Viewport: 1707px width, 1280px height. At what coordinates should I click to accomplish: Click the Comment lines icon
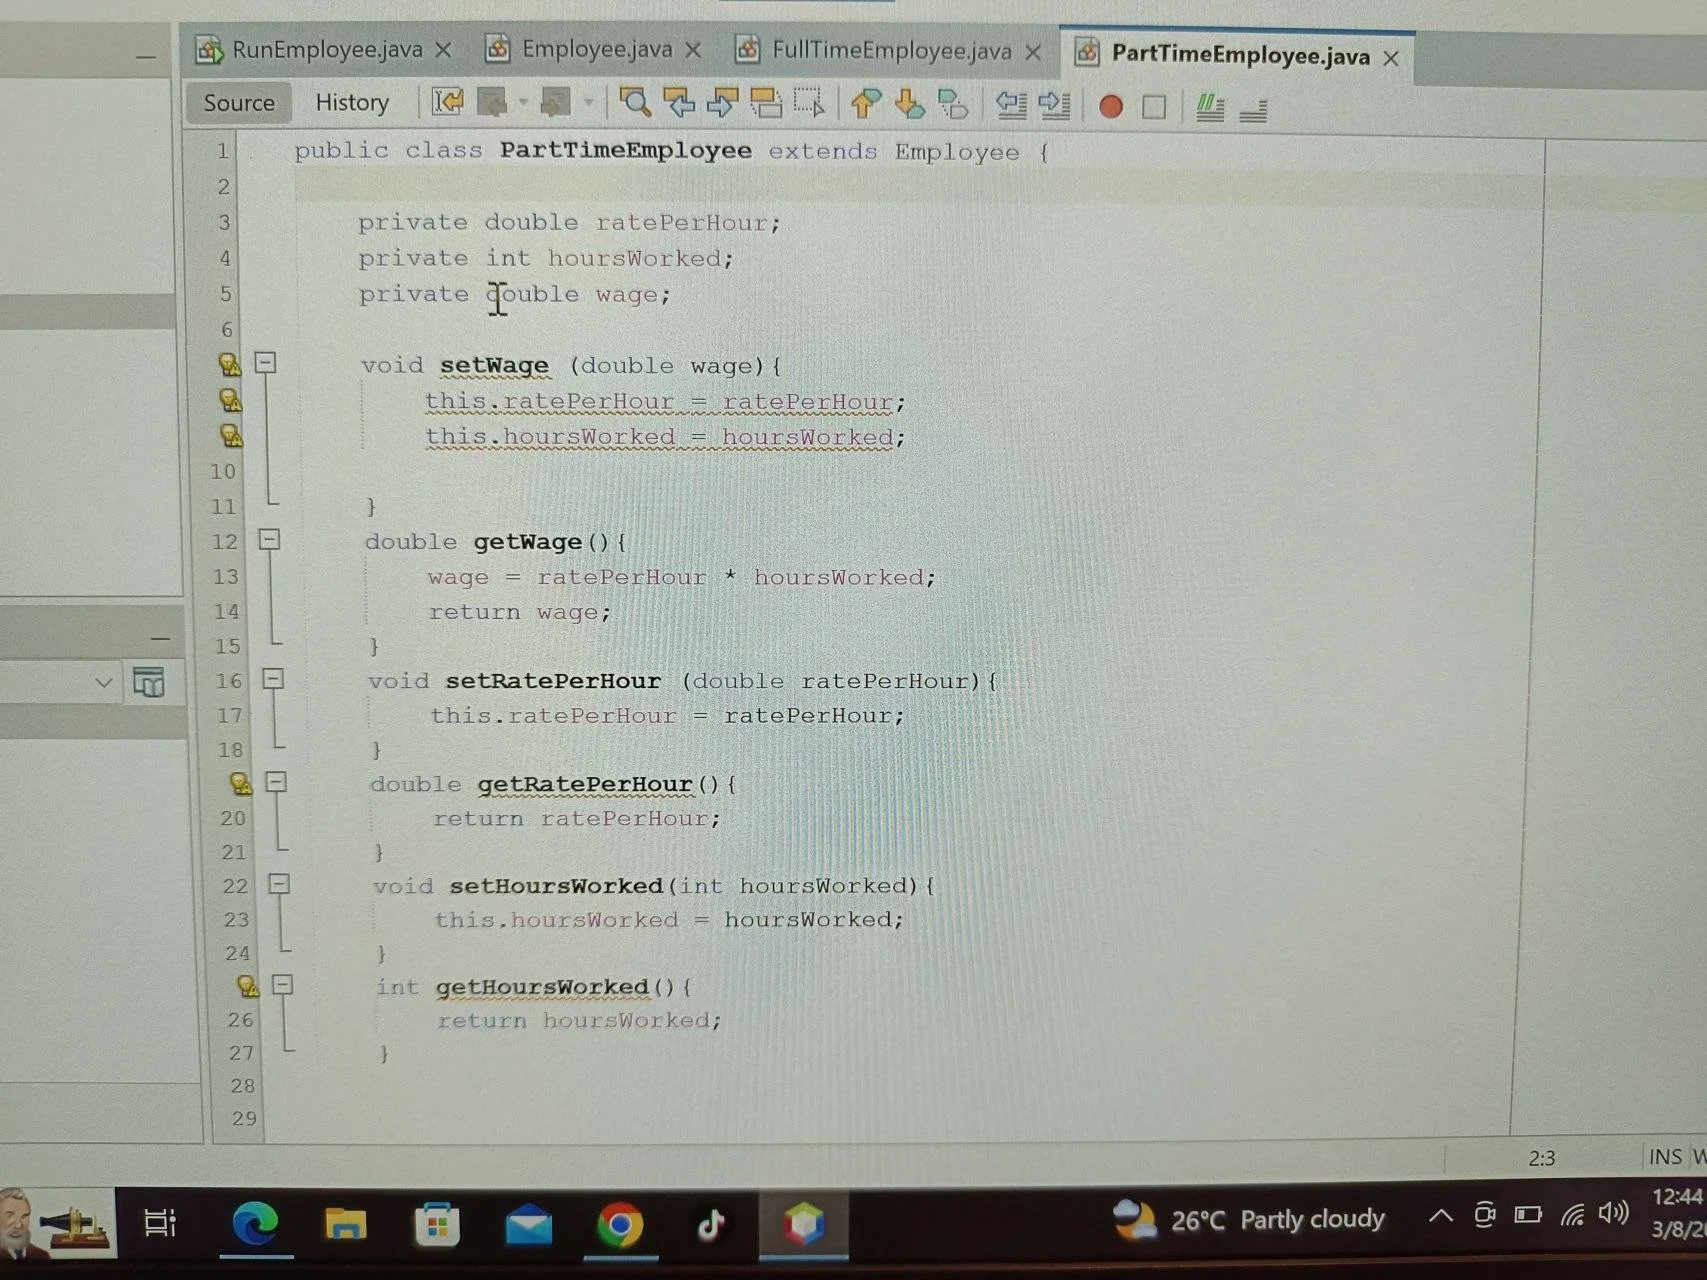(1210, 107)
